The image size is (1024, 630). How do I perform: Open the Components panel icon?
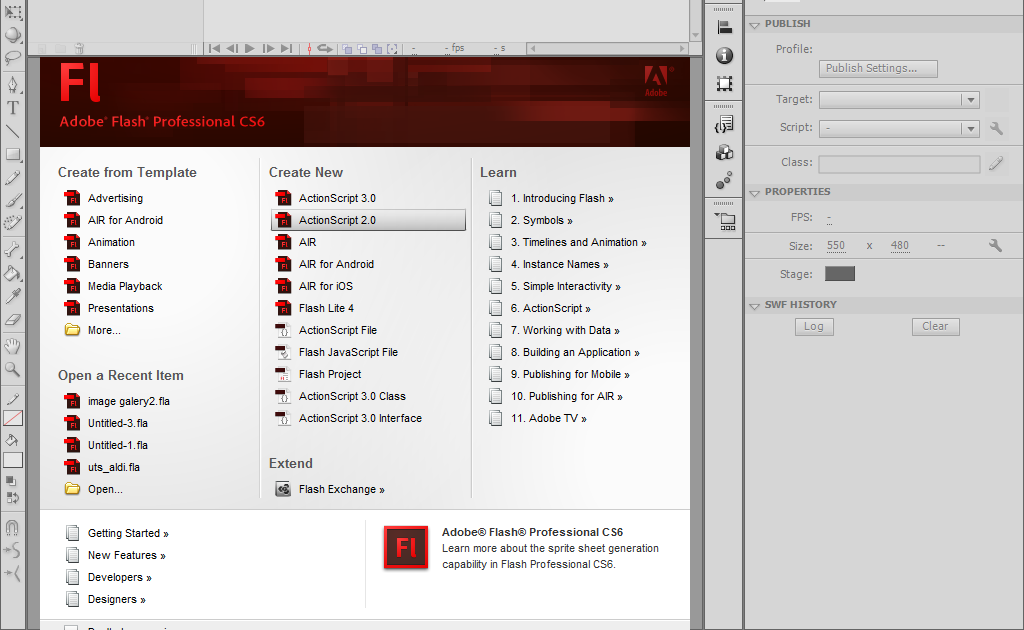(x=724, y=152)
